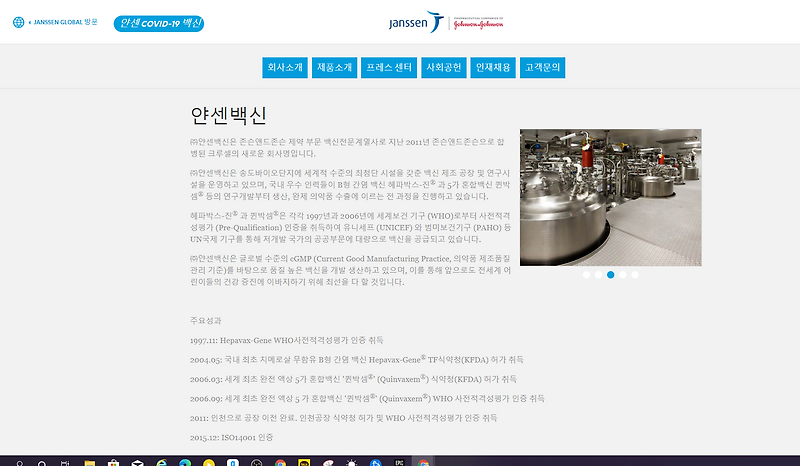Click the factory tanks carousel photo
800x466 pixels.
[x=611, y=197]
